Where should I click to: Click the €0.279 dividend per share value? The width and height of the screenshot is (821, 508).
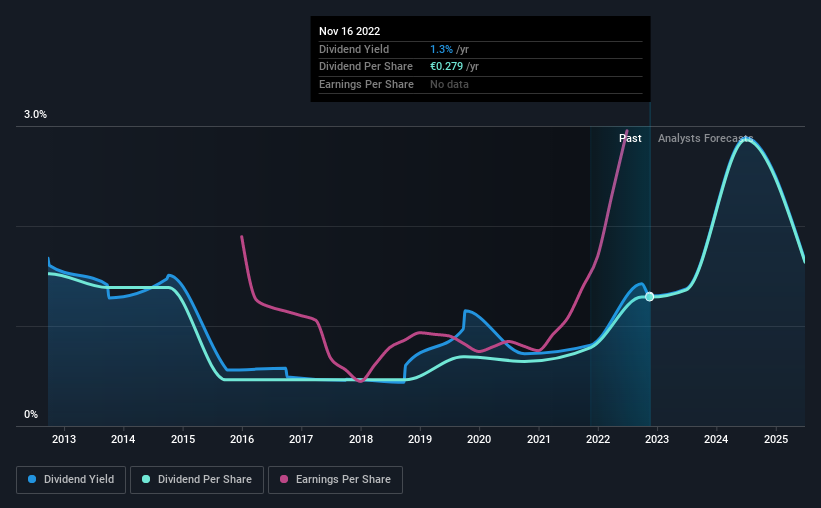[447, 67]
